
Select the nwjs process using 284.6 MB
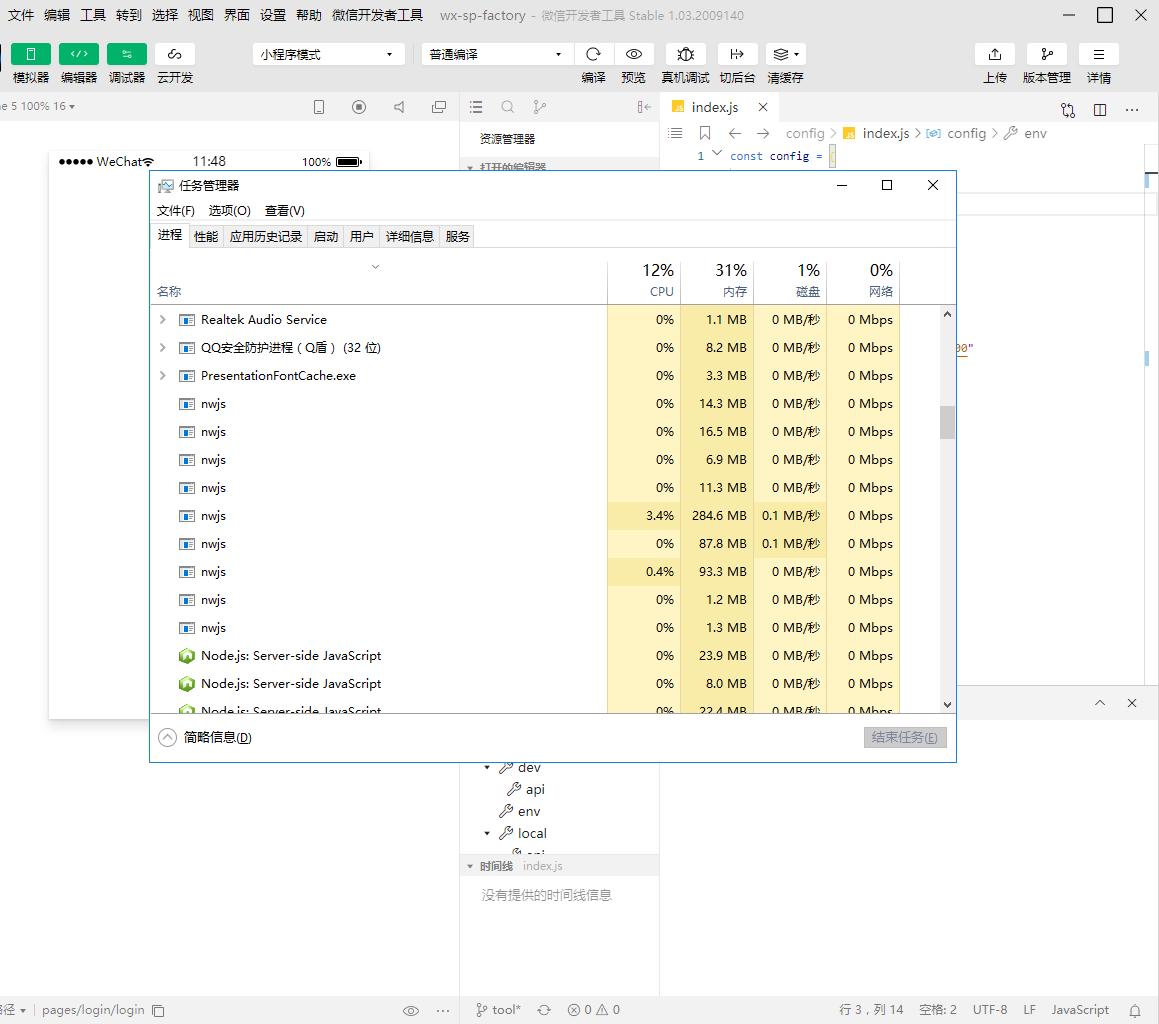tap(527, 515)
